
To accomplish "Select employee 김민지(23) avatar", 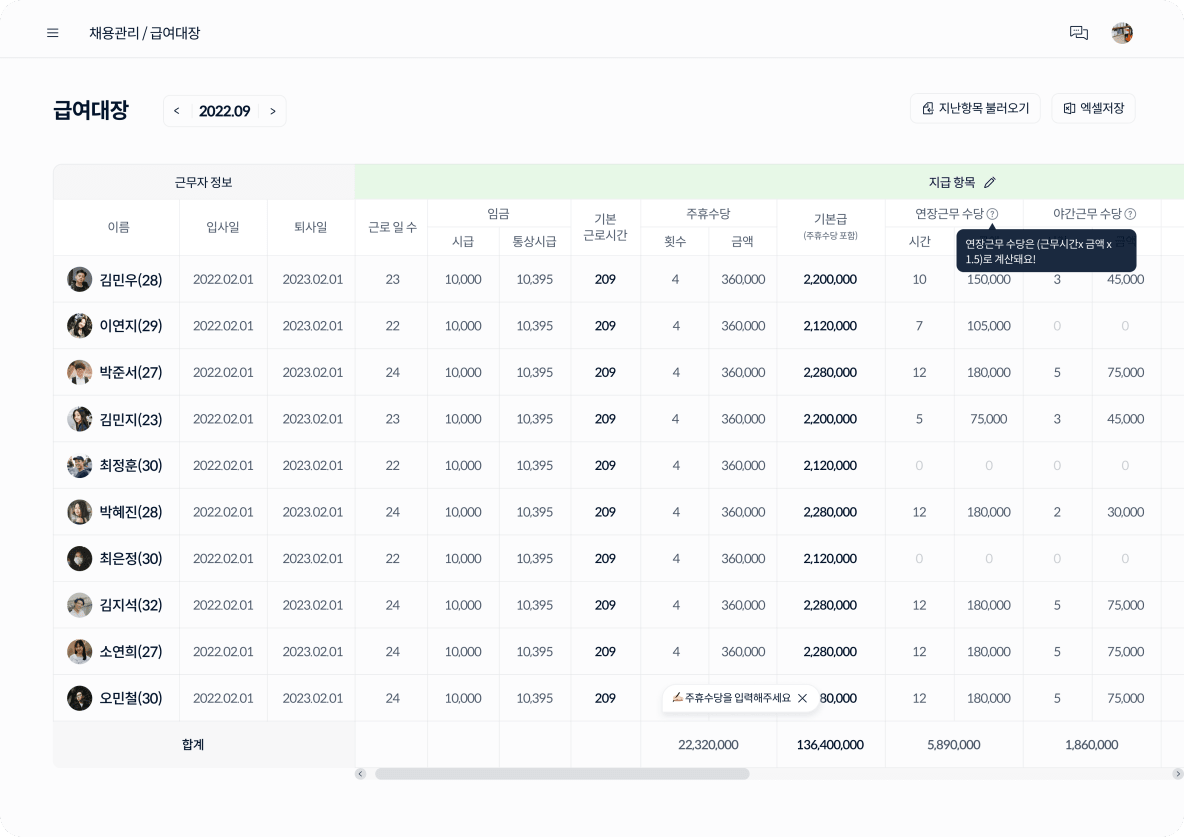I will (x=79, y=419).
